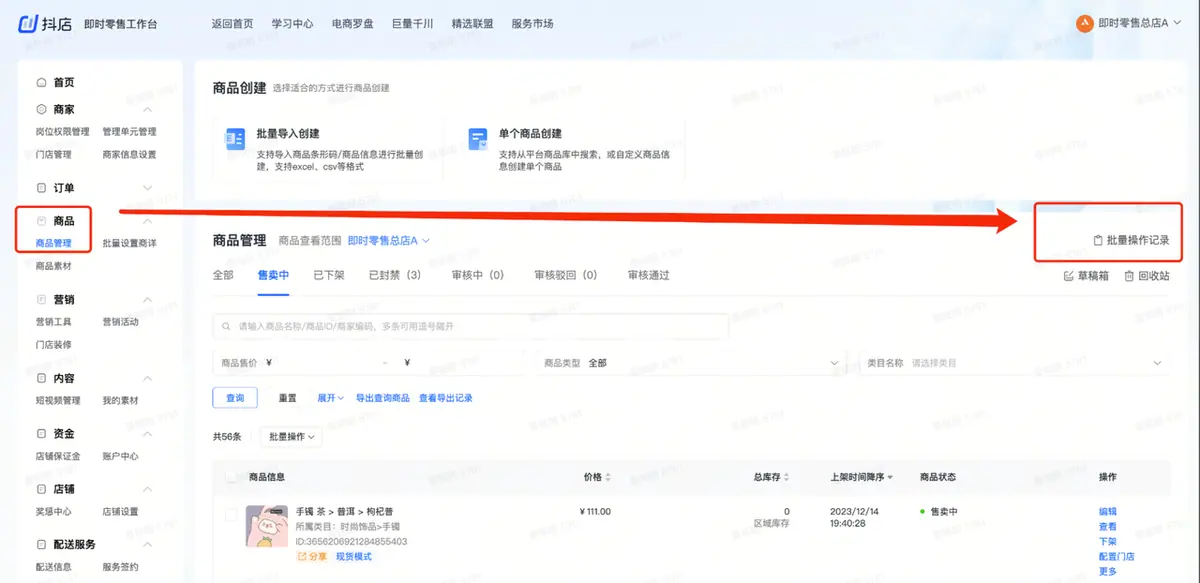This screenshot has height=583, width=1200.
Task: Click the 配置门店 link in the 操作 column
Action: point(1117,557)
